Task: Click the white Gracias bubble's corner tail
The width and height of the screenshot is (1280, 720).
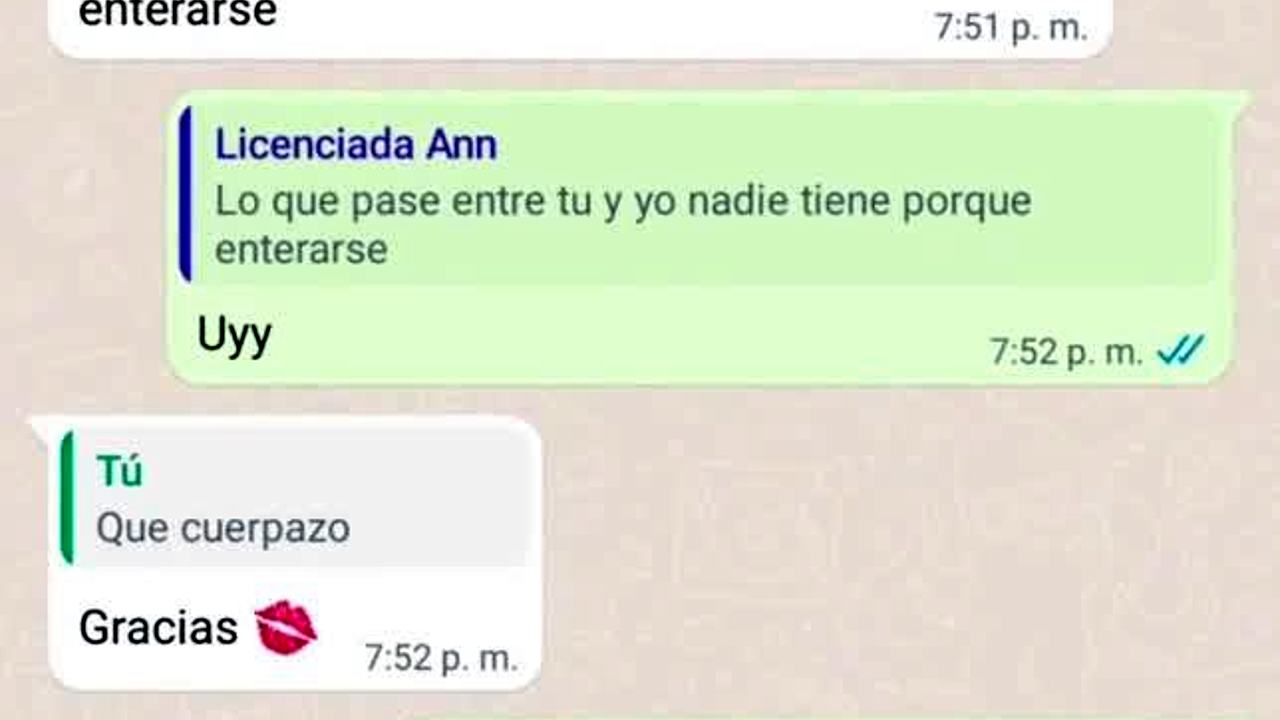Action: [42, 425]
